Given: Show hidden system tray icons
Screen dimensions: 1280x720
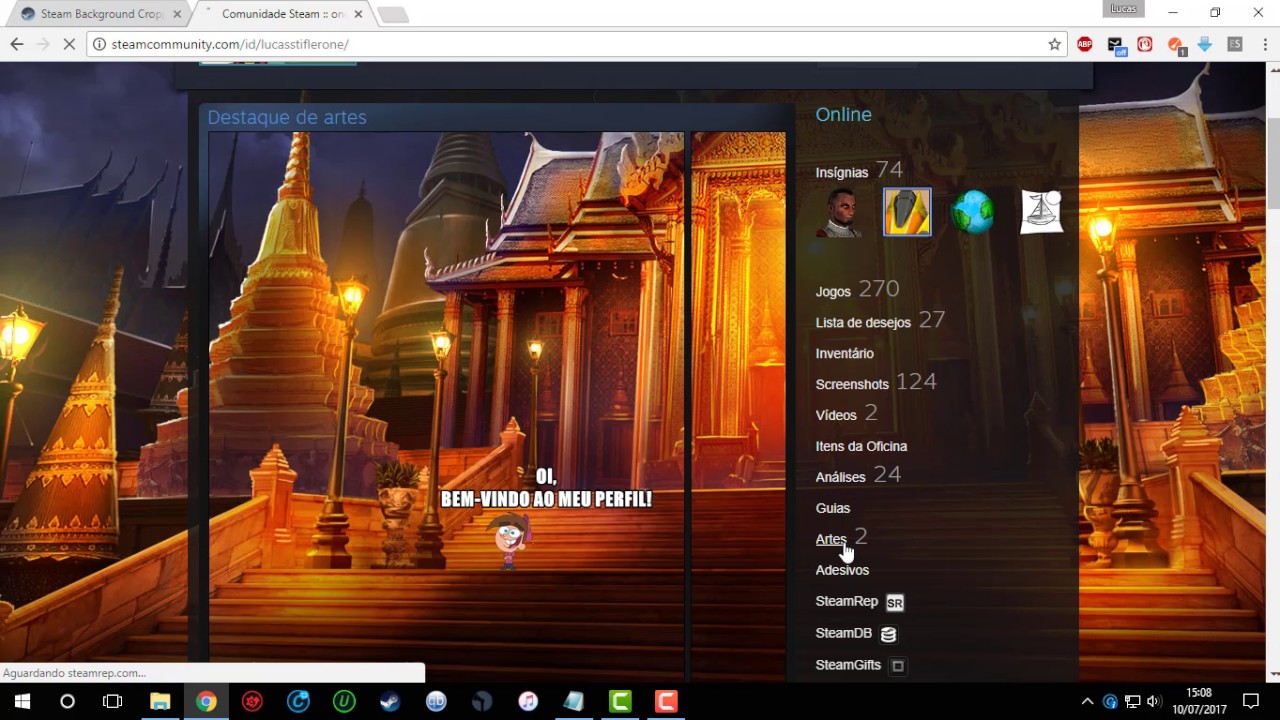Looking at the screenshot, I should [x=1088, y=701].
